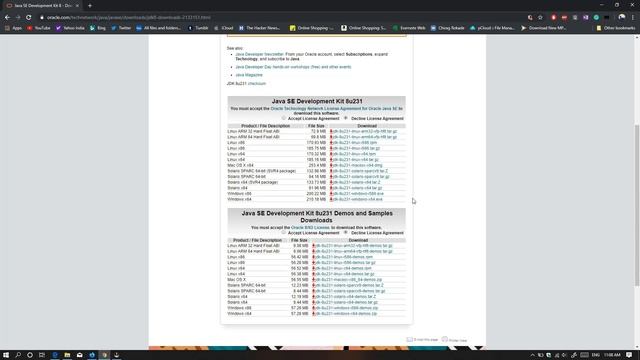Select the 215.18 MB Windows x64 file size
Image resolution: width=640 pixels, height=360 pixels.
[x=316, y=199]
